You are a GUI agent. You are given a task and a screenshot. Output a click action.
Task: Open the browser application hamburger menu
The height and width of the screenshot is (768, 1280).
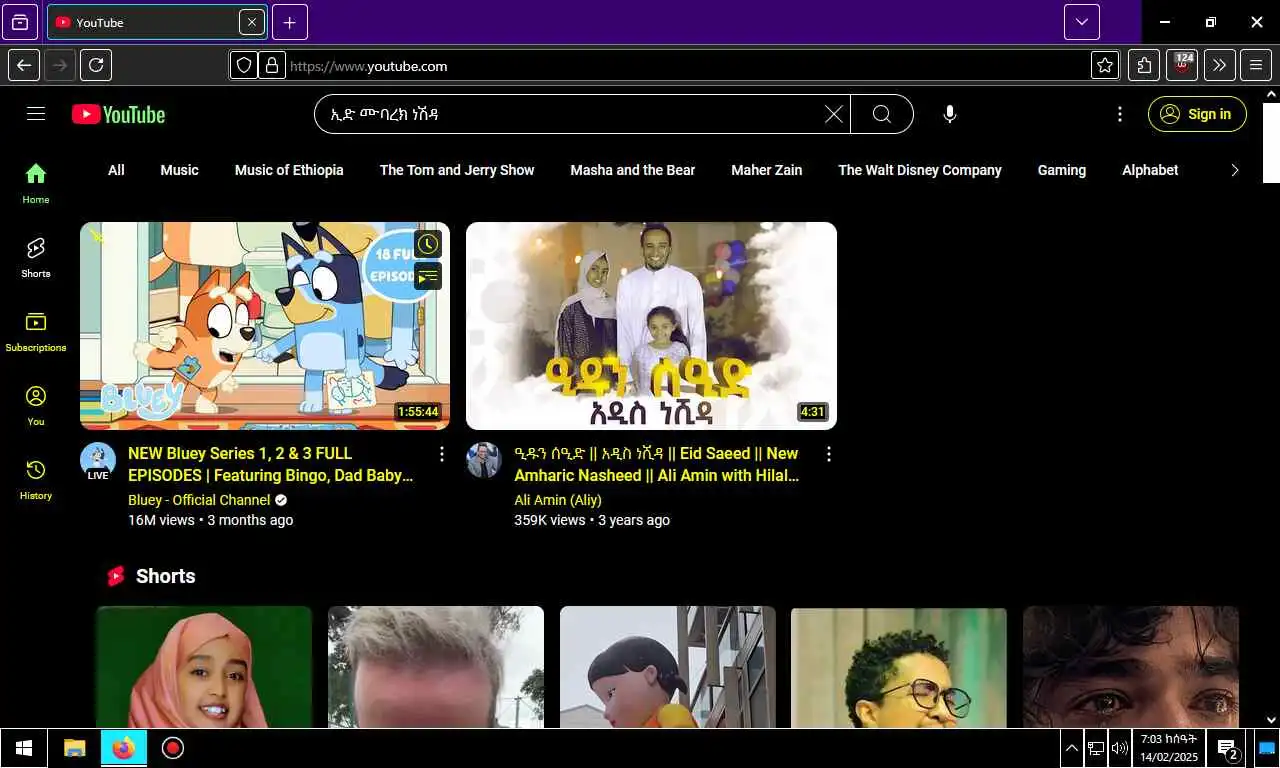pos(1256,65)
